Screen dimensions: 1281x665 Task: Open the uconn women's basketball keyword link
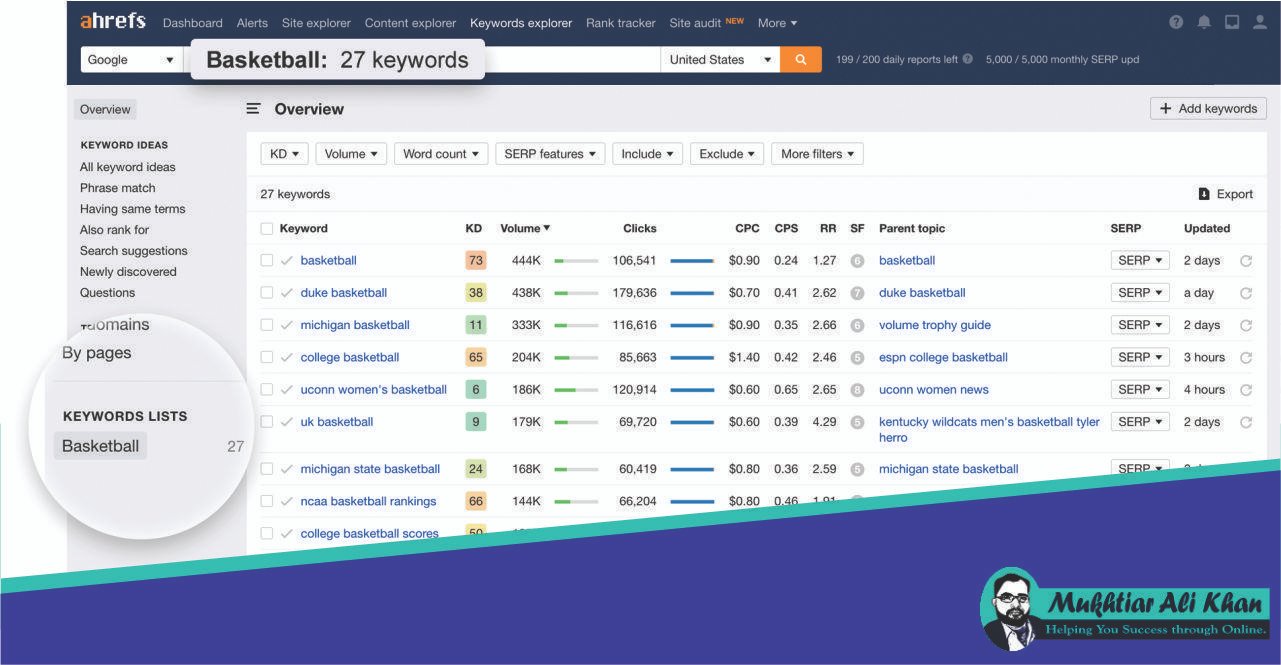pos(373,389)
